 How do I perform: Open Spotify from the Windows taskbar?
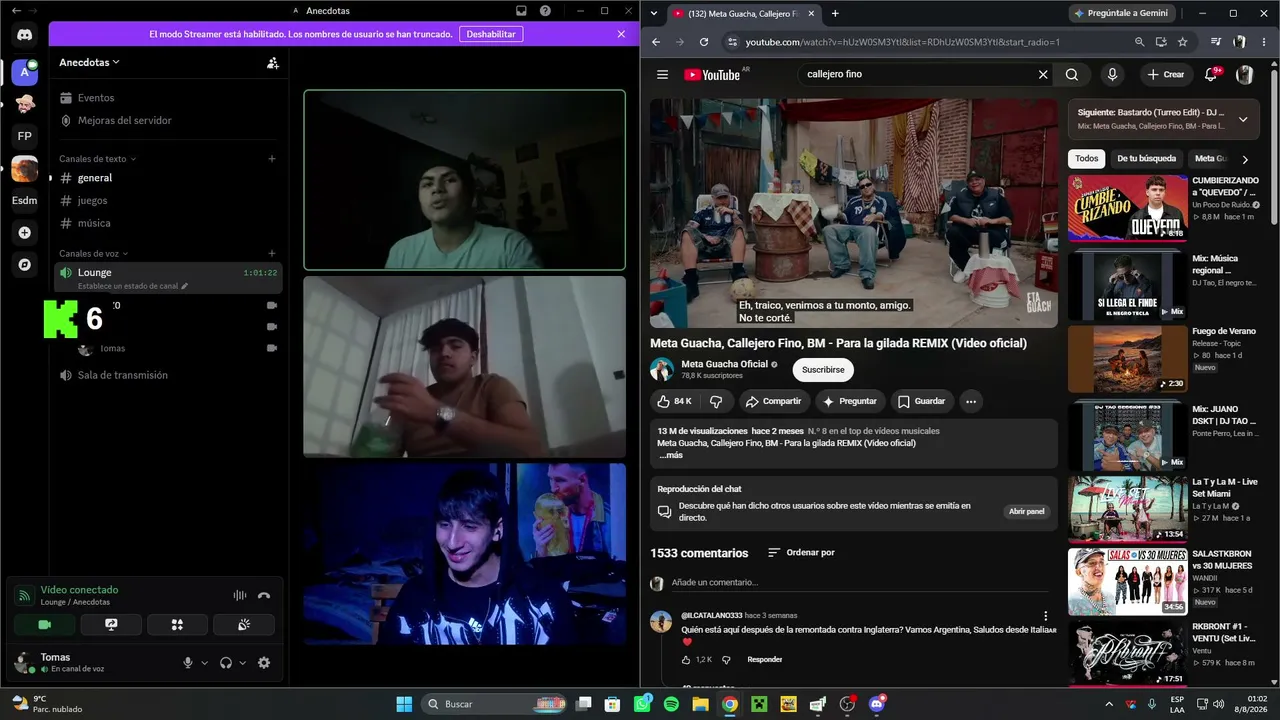[x=671, y=704]
